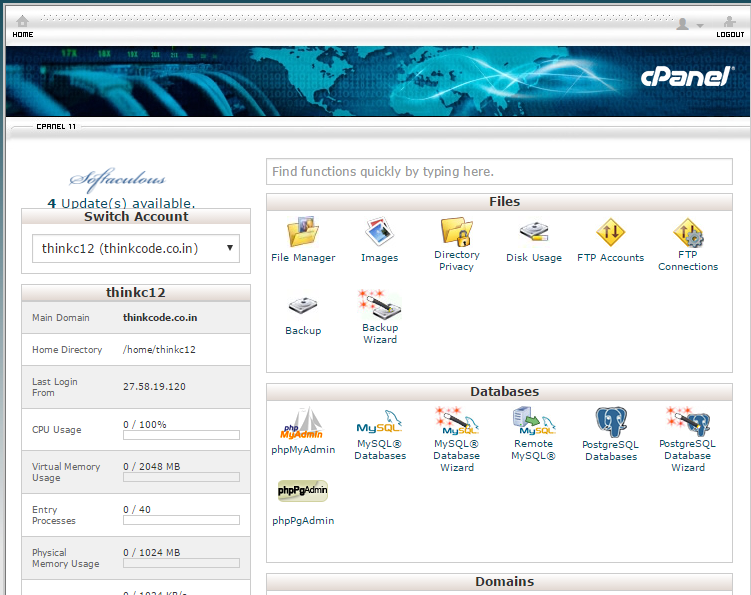Open the Disk Usage icon
Image resolution: width=751 pixels, height=595 pixels.
534,231
